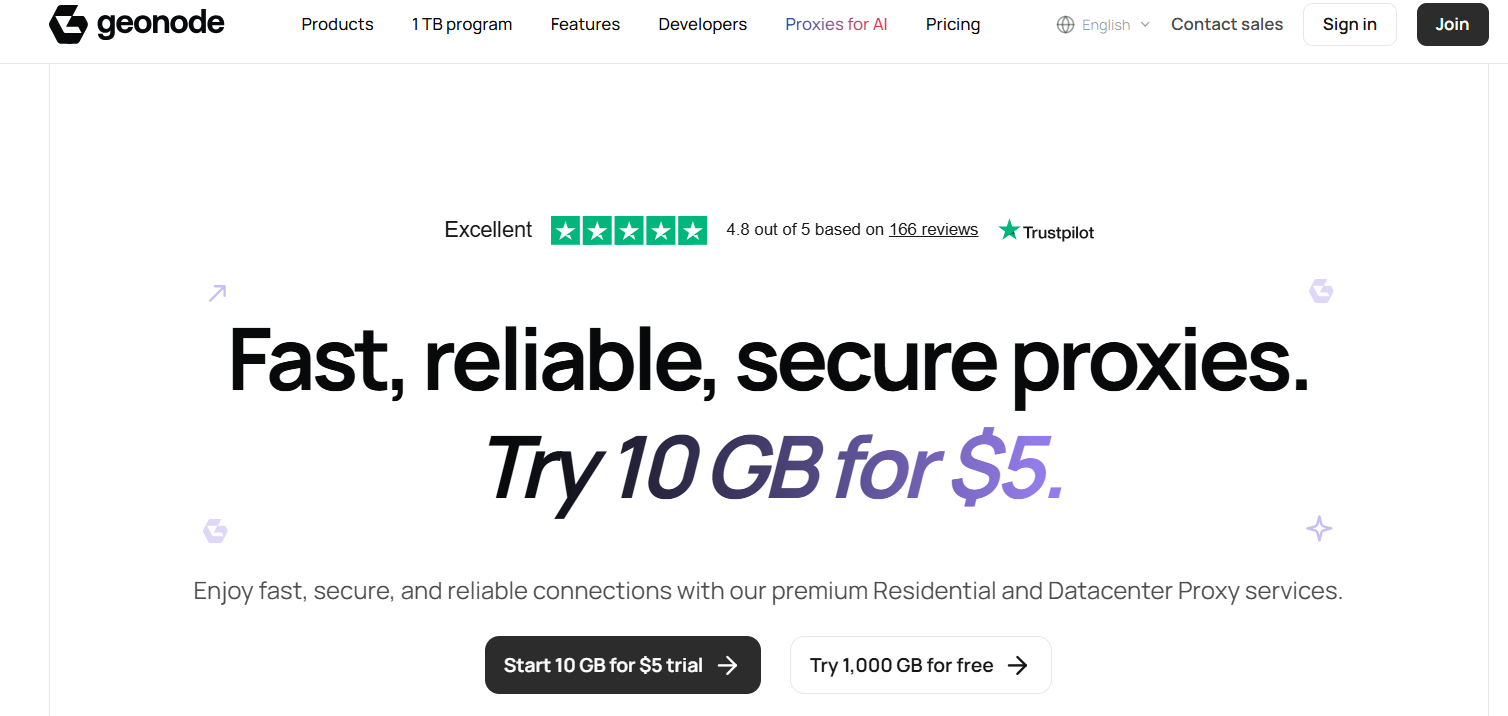The height and width of the screenshot is (716, 1508).
Task: Click the Trustpilot star logo
Action: 1009,230
